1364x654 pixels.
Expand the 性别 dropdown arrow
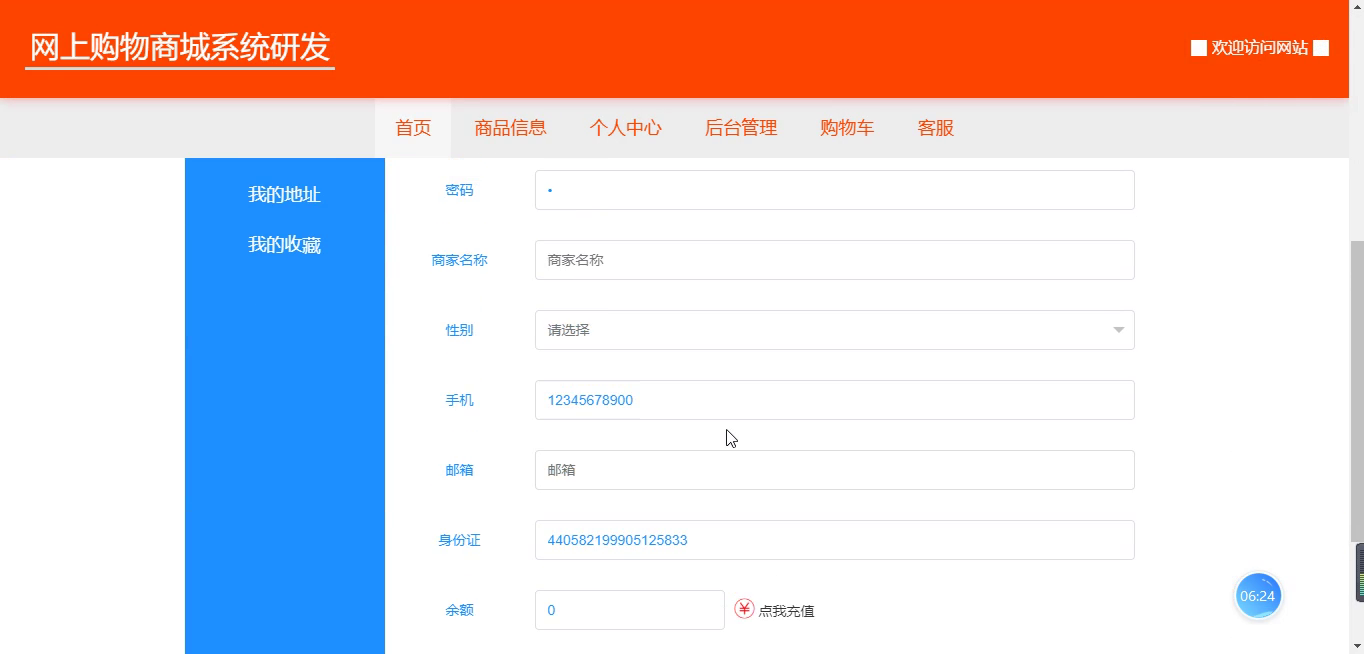(1118, 330)
